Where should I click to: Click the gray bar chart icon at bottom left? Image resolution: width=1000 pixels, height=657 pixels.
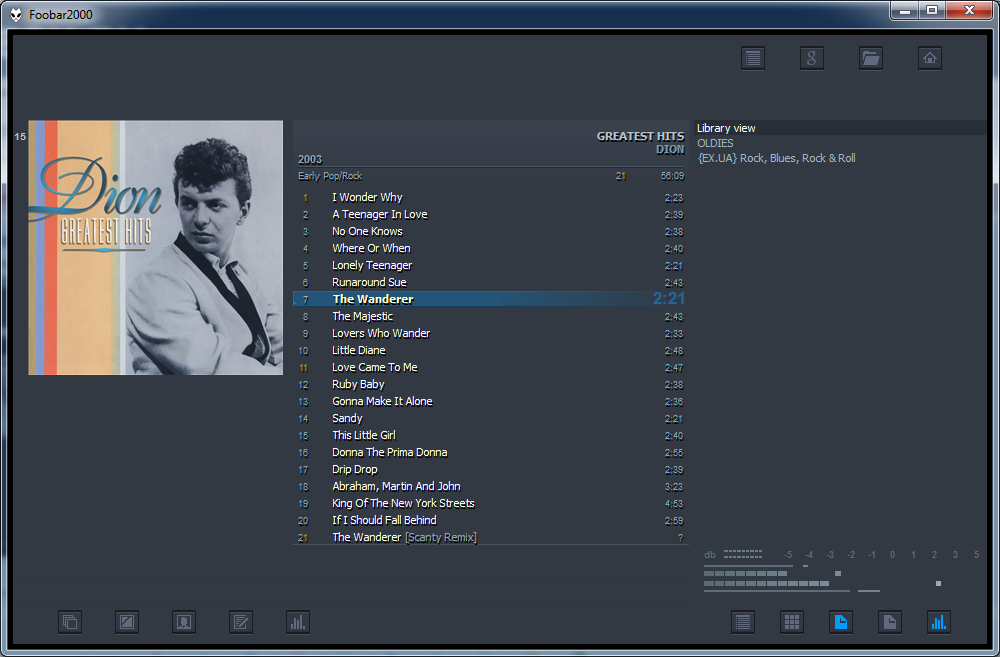[x=298, y=622]
